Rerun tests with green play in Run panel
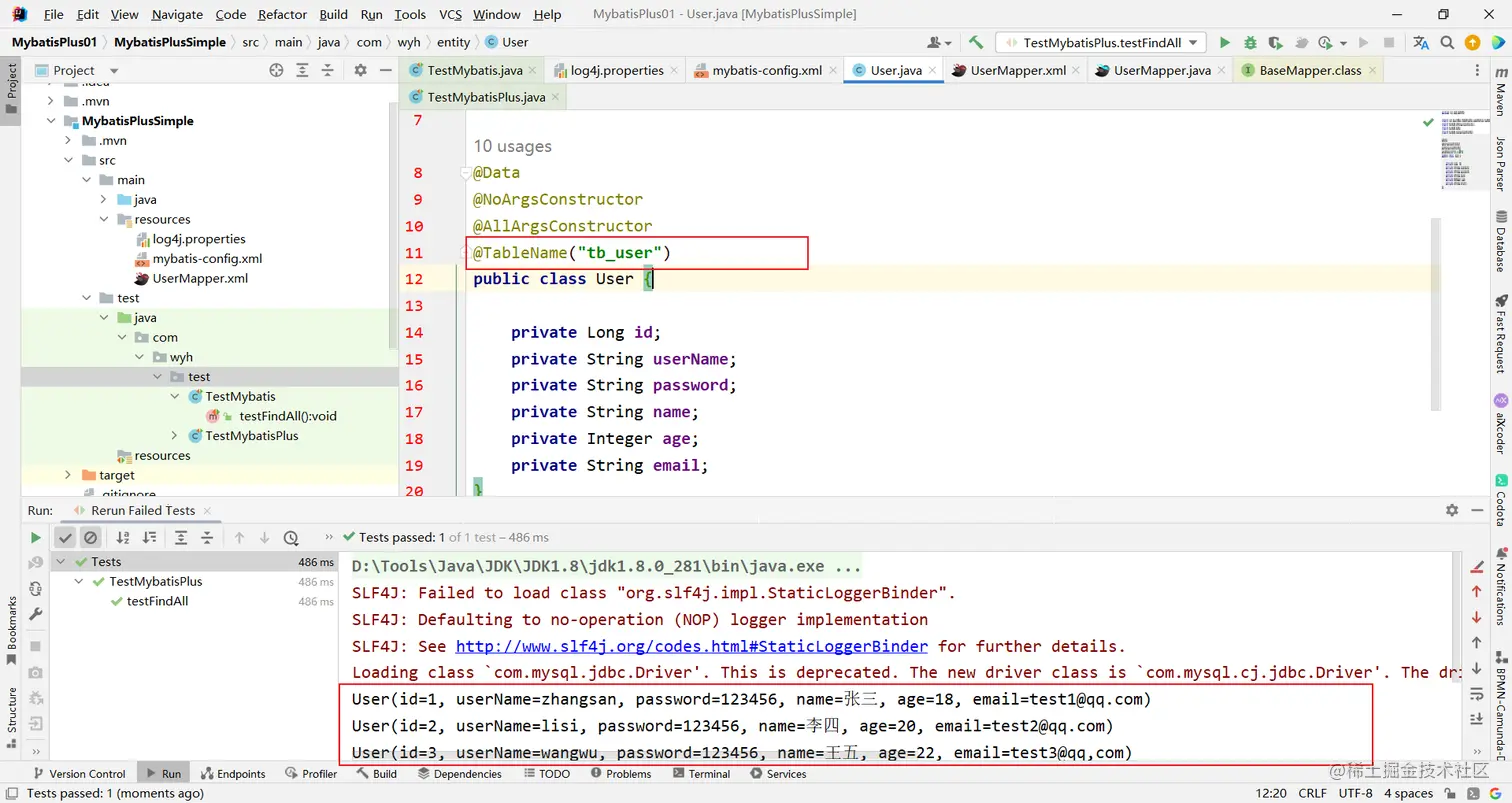Screen dimensions: 1512x803 point(36,537)
